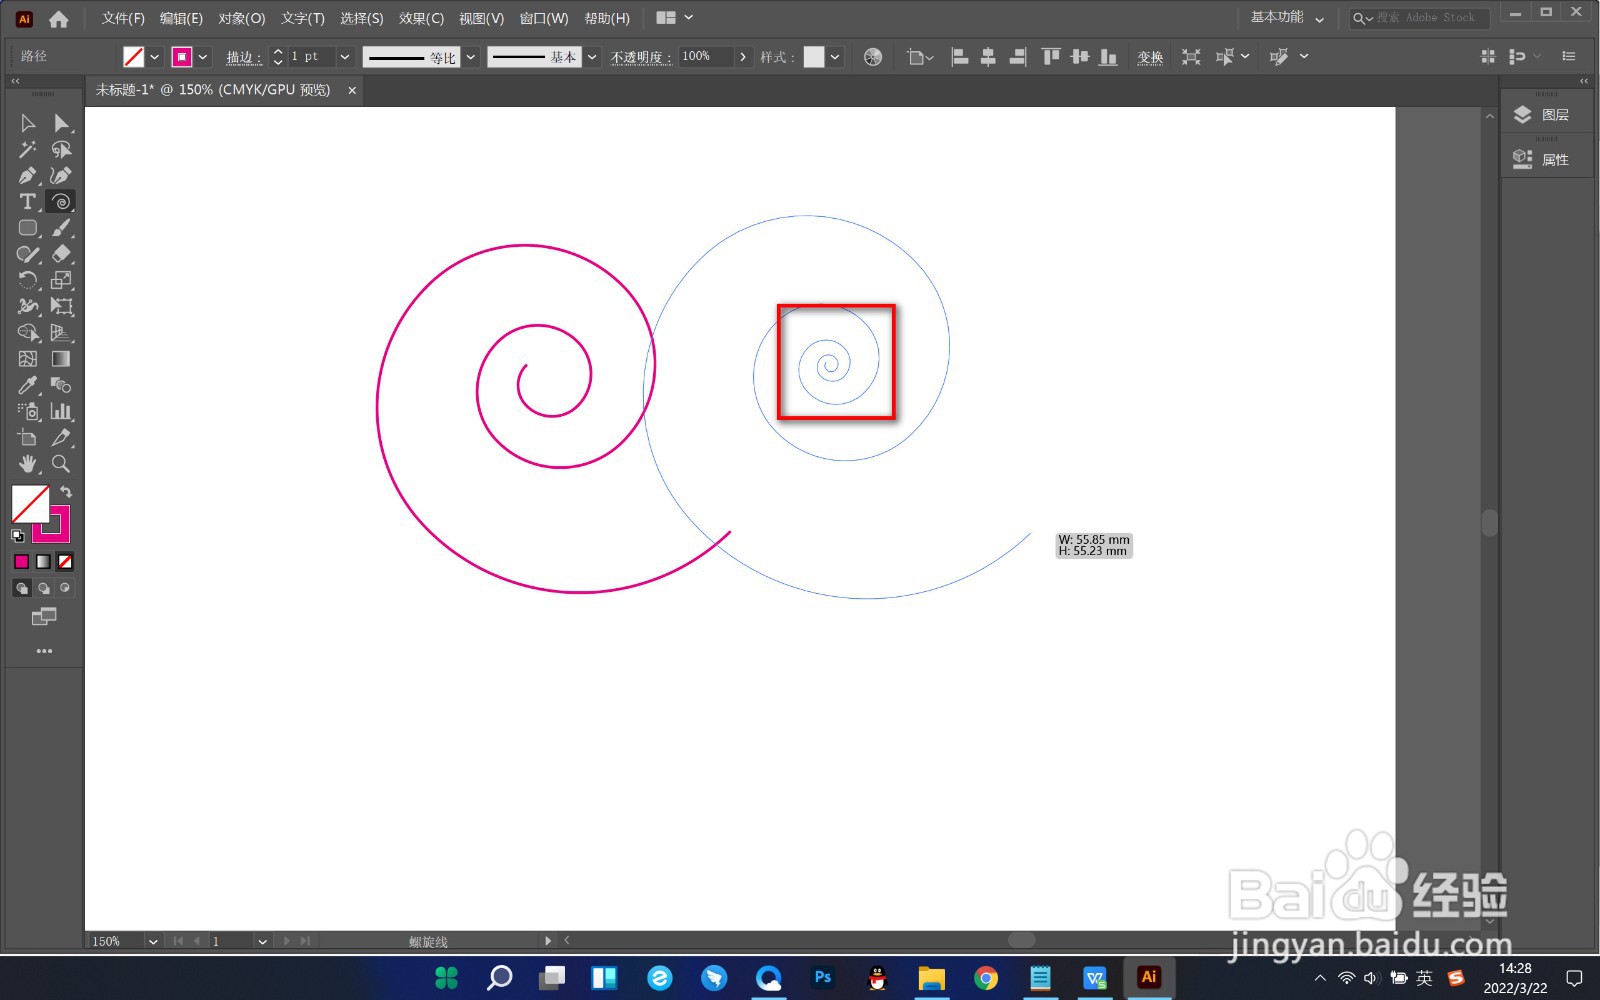Viewport: 1600px width, 1000px height.
Task: Click the fill box in the toolbar
Action: point(30,505)
